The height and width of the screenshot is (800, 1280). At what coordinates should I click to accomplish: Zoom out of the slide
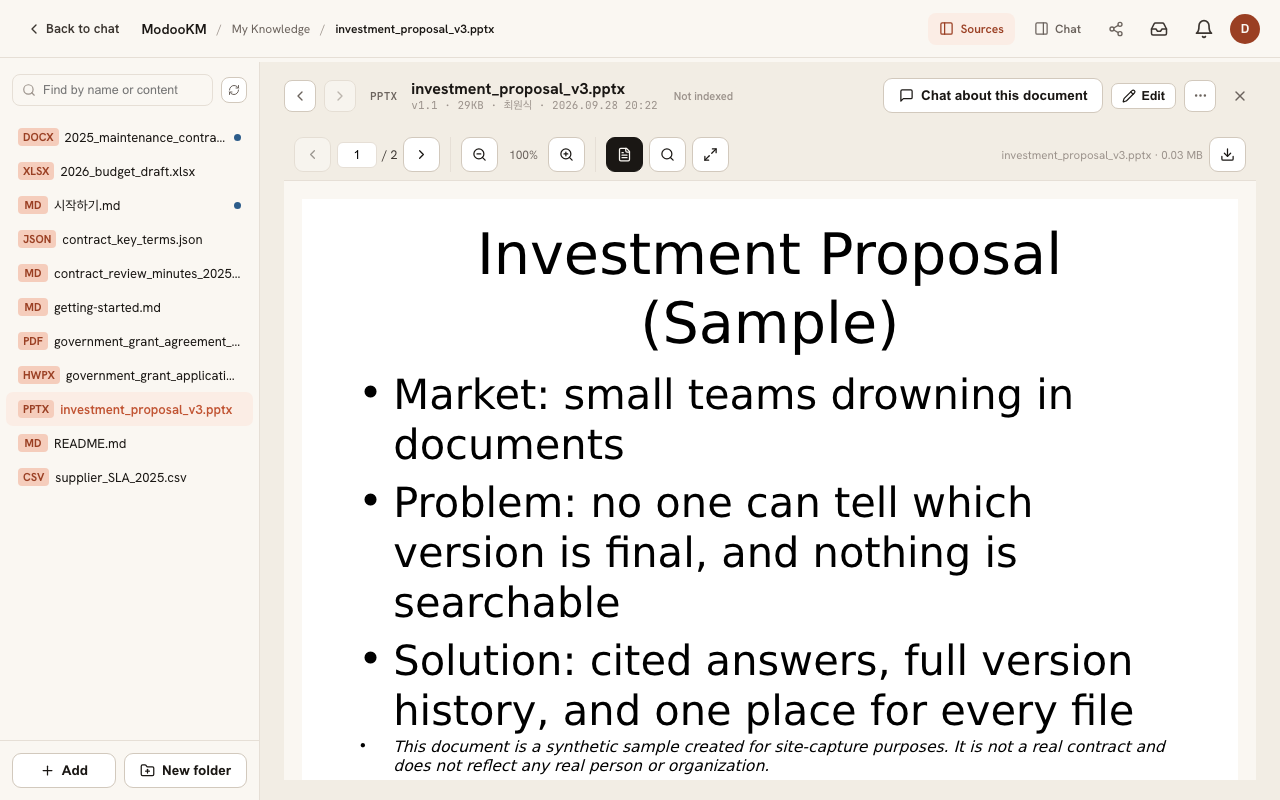click(479, 155)
